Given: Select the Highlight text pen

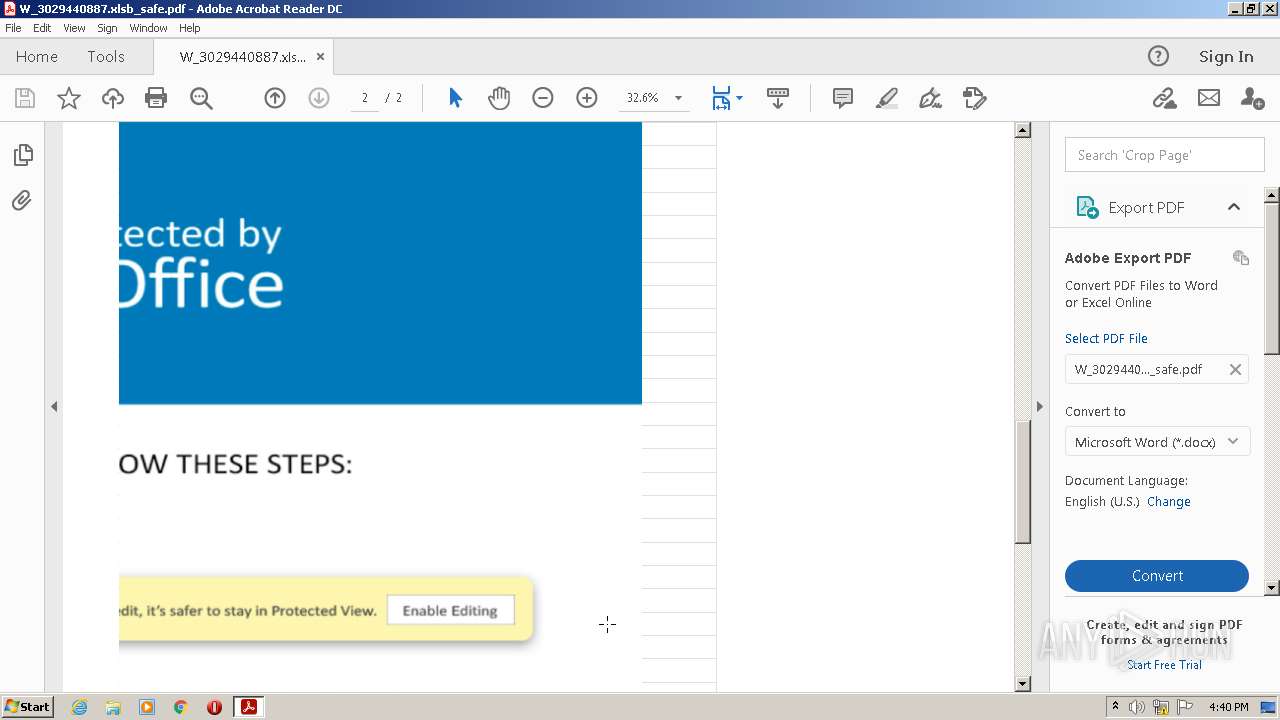Looking at the screenshot, I should 887,98.
